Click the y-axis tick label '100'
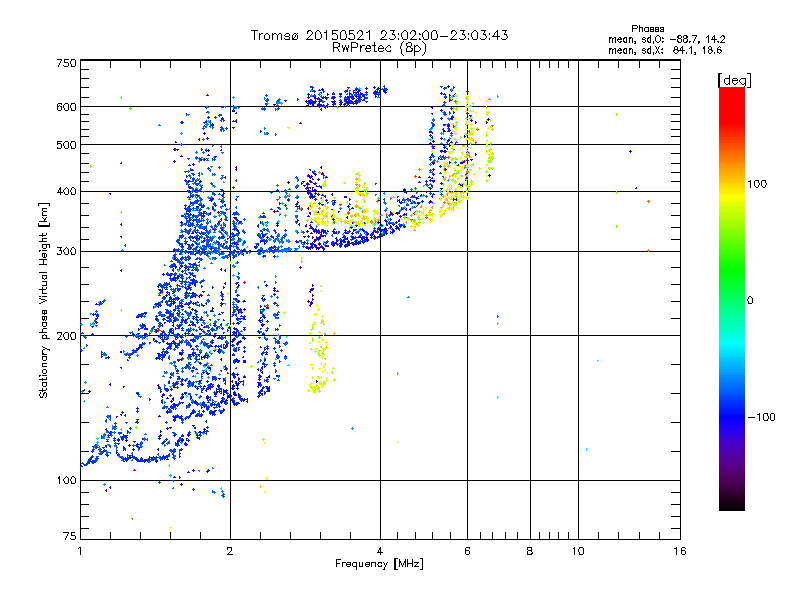 pyautogui.click(x=66, y=480)
